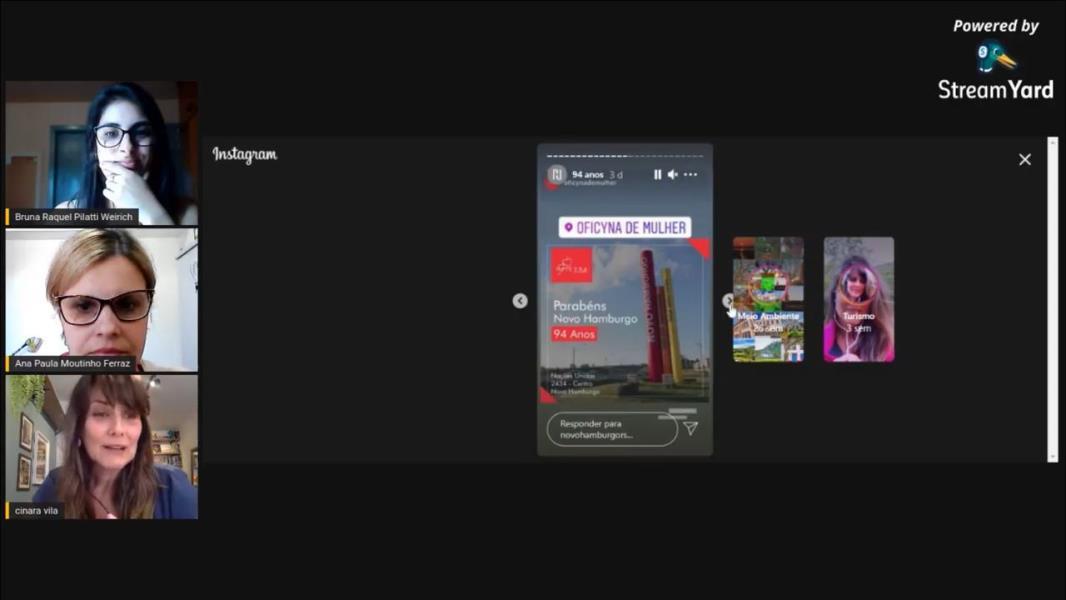The height and width of the screenshot is (600, 1066).
Task: Advance to the next story arrow
Action: click(x=728, y=300)
